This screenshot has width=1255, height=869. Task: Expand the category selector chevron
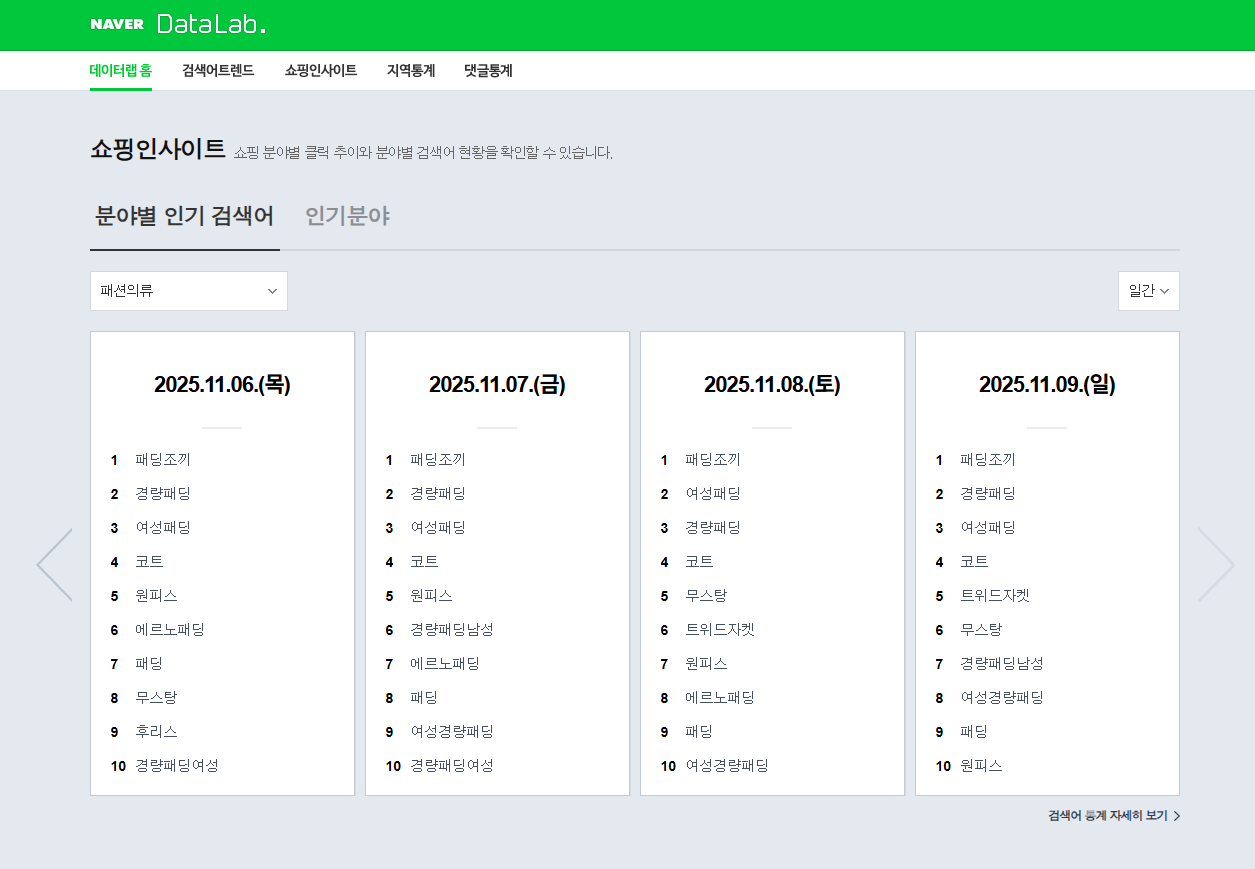coord(271,291)
